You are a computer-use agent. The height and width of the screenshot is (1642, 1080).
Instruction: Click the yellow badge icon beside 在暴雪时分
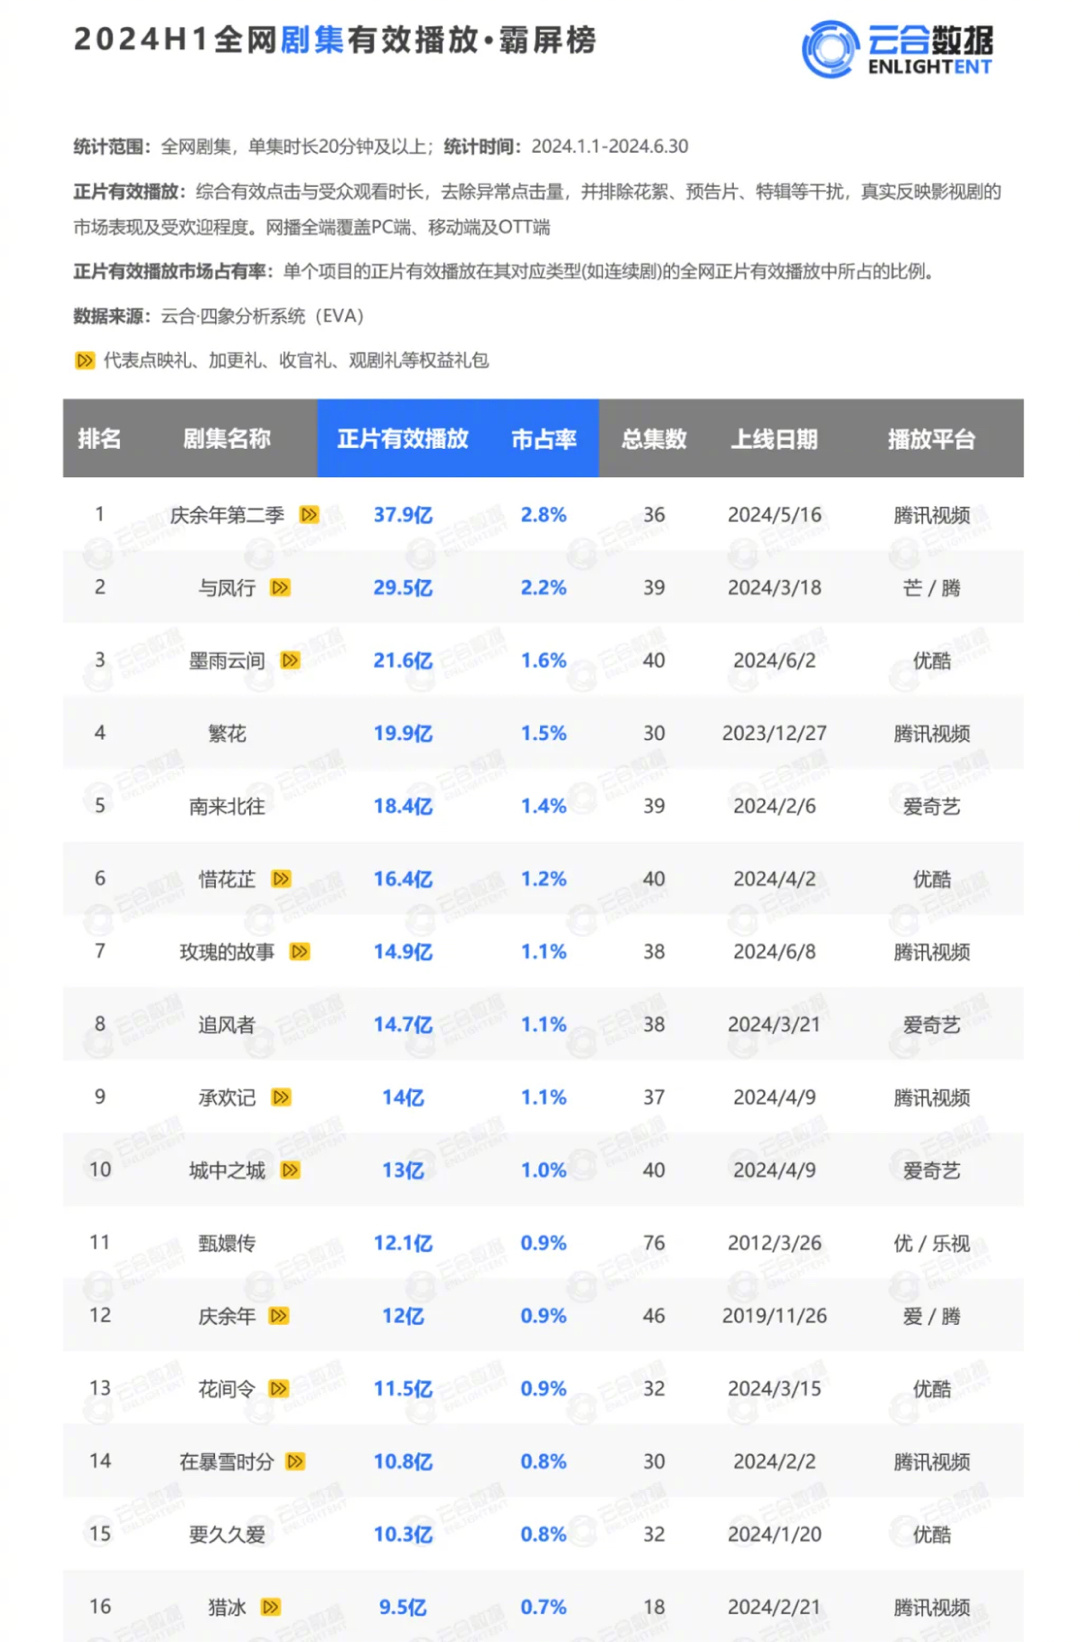(x=295, y=1462)
